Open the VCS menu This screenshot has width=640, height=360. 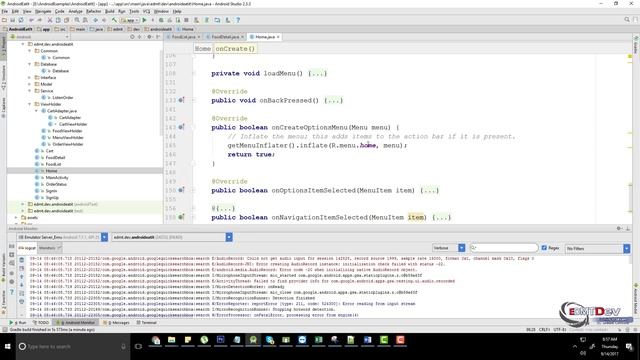click(147, 11)
